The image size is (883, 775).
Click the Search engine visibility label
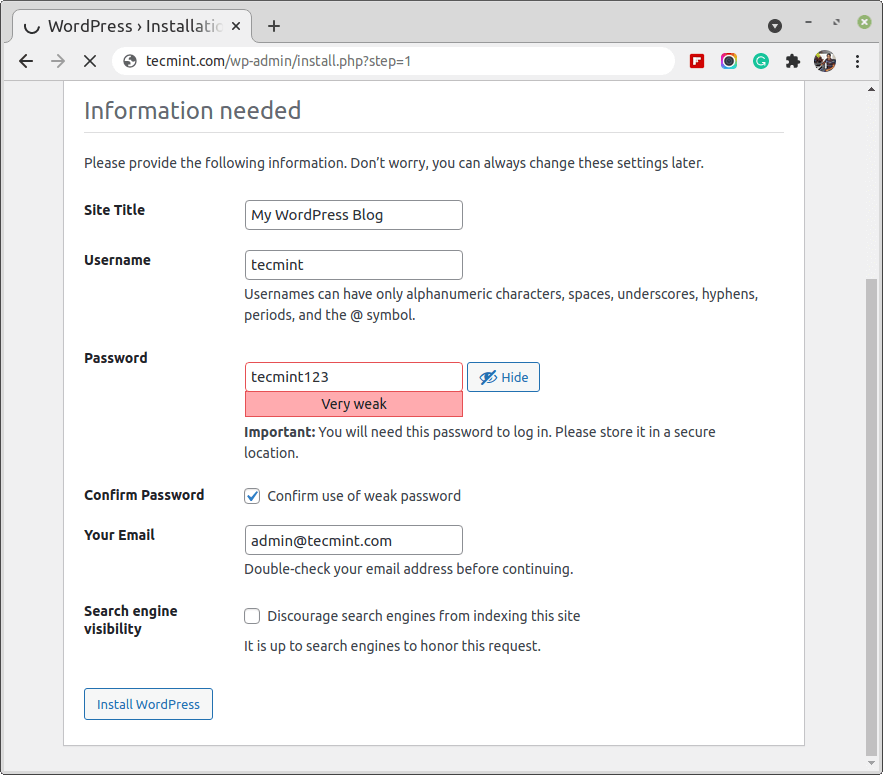pyautogui.click(x=131, y=620)
